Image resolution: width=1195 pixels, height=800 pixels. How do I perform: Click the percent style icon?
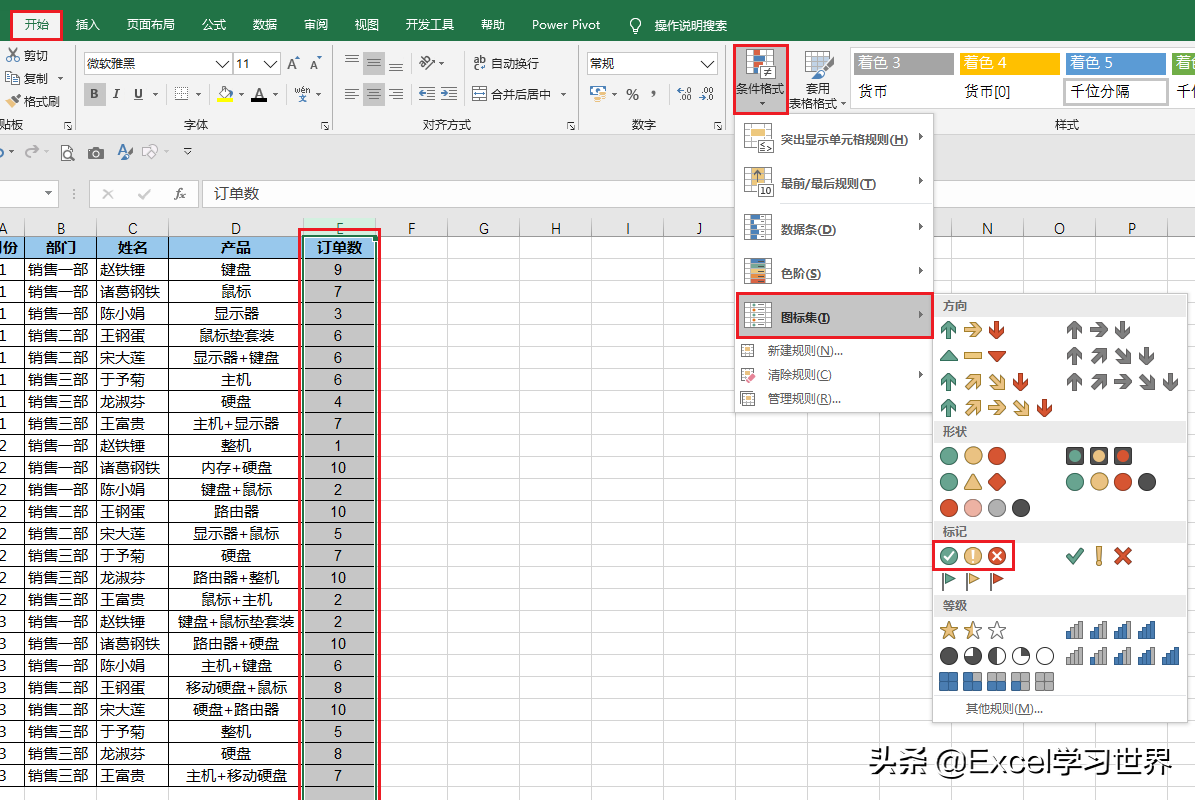[633, 94]
